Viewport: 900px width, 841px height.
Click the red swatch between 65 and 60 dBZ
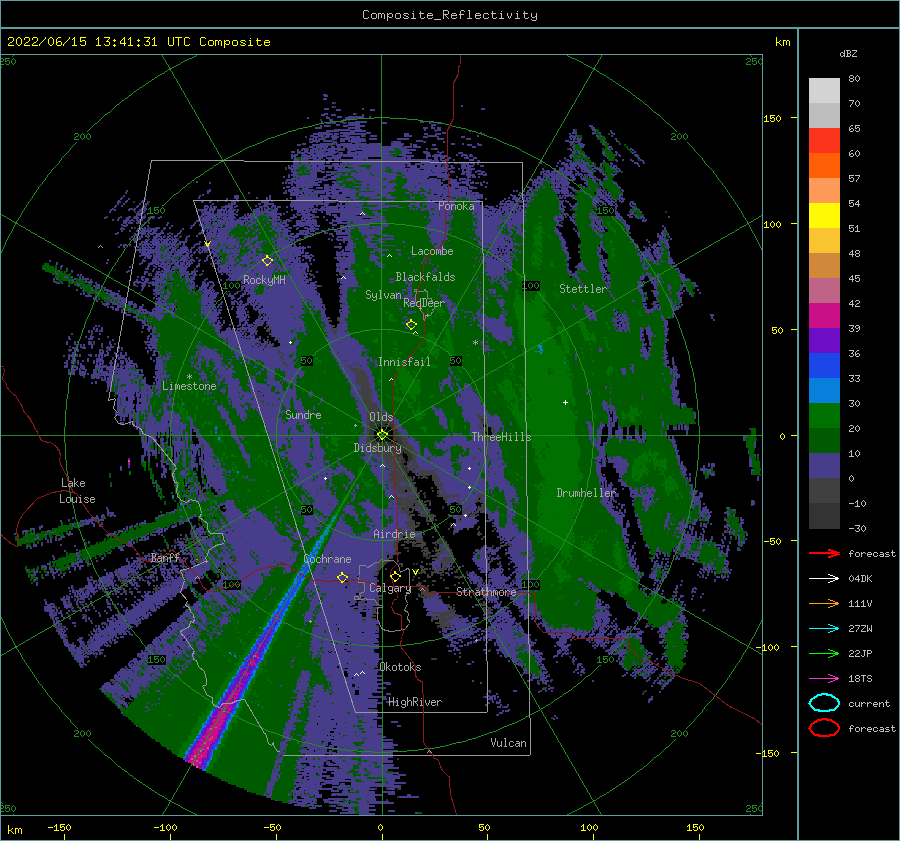824,141
